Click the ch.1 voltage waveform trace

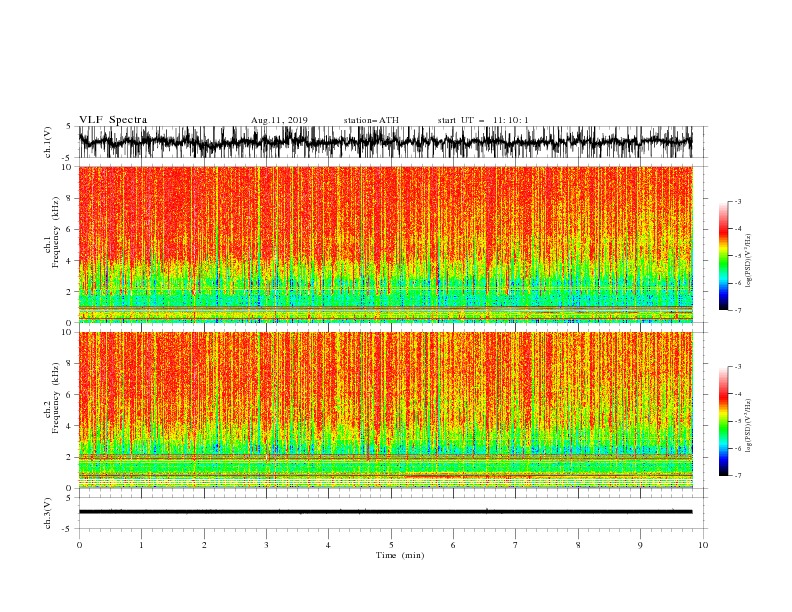coord(385,142)
